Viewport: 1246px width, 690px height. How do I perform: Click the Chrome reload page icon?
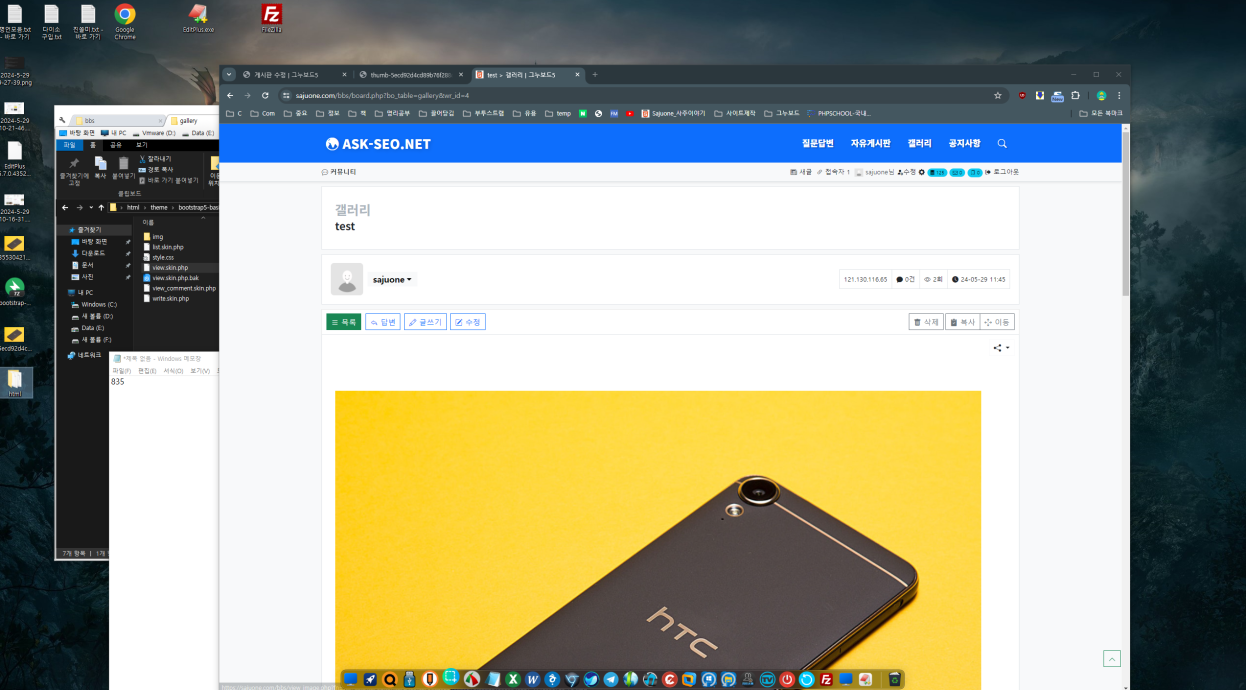[265, 95]
